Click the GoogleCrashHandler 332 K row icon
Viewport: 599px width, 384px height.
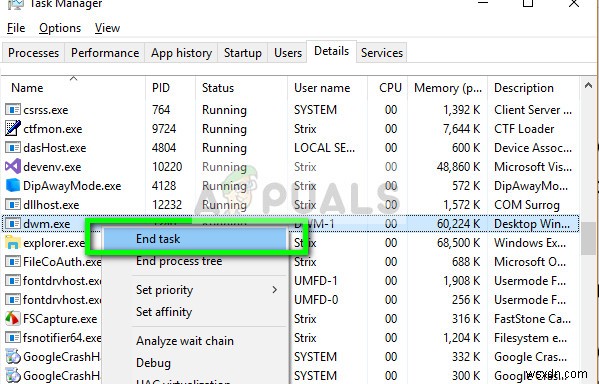point(13,356)
